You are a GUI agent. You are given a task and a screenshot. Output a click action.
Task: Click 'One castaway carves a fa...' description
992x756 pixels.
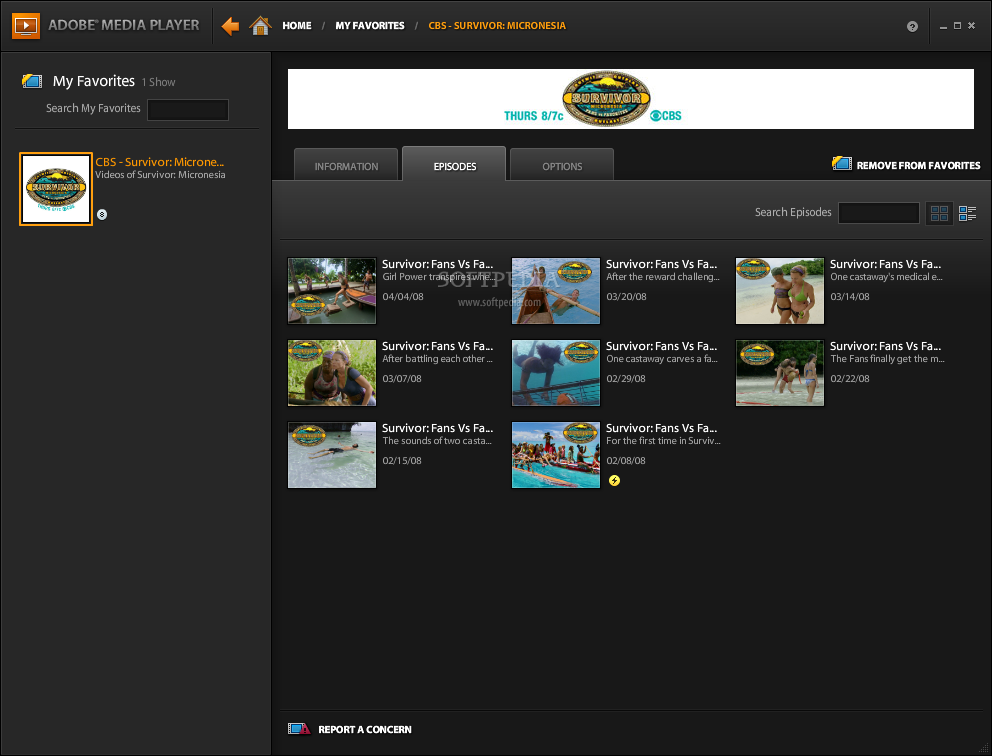[x=662, y=359]
